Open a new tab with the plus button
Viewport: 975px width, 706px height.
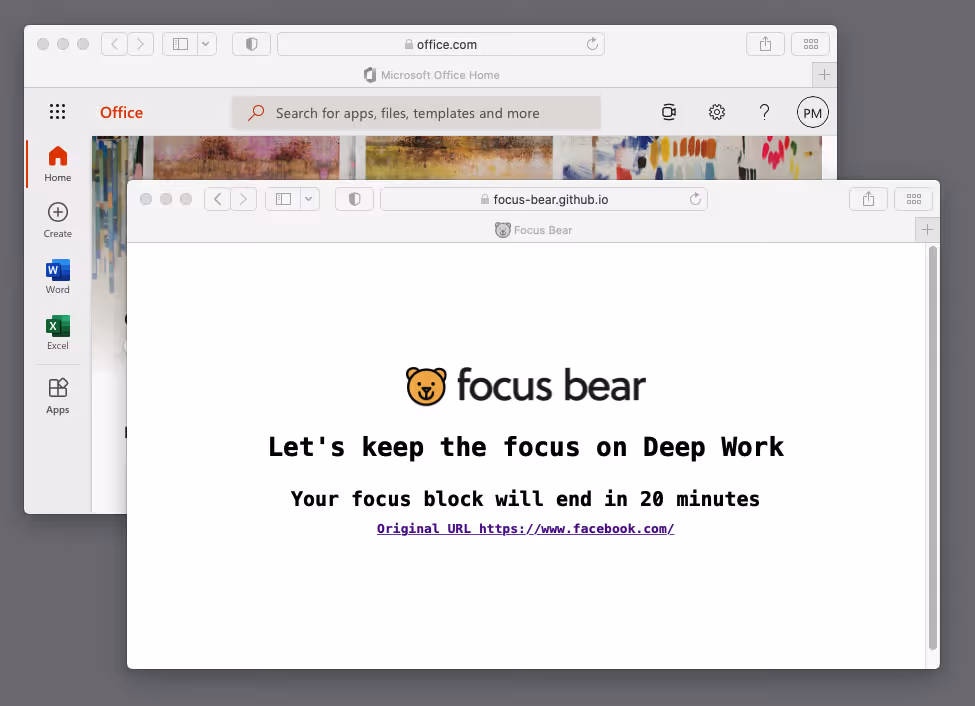pyautogui.click(x=926, y=229)
